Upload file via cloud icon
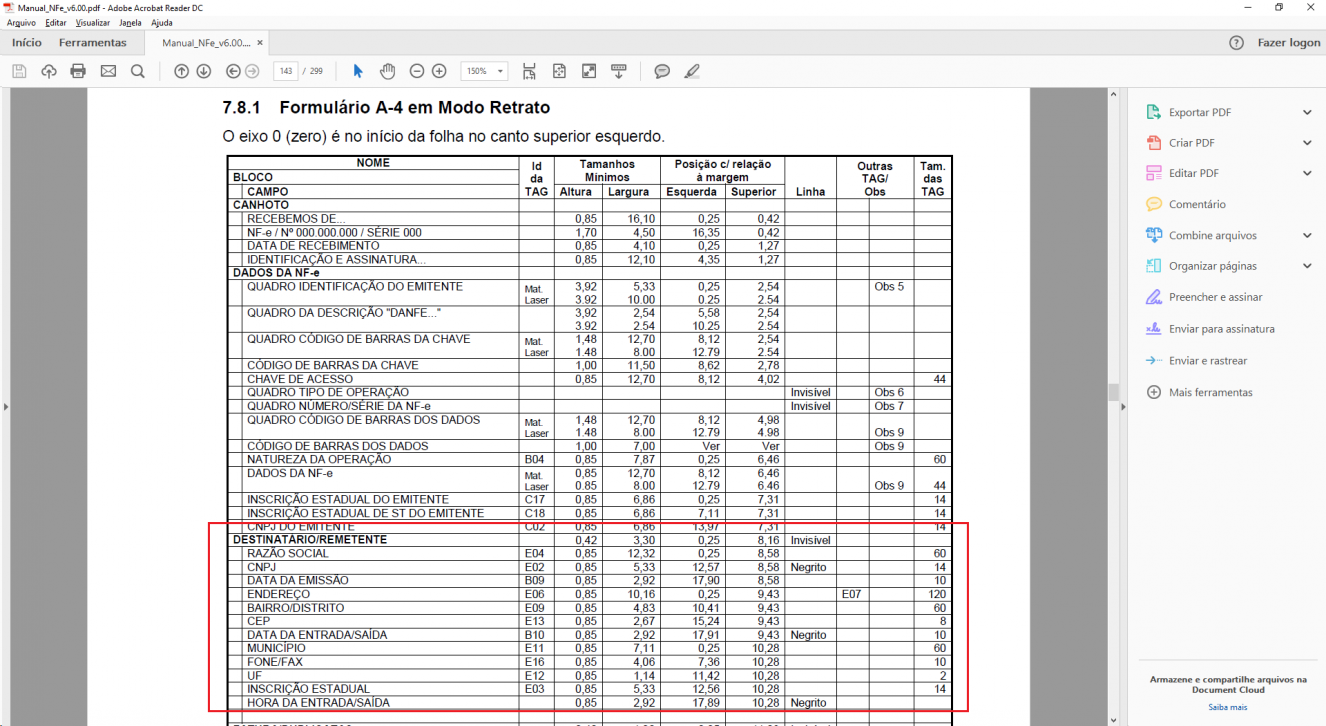Viewport: 1326px width, 726px height. pos(48,71)
